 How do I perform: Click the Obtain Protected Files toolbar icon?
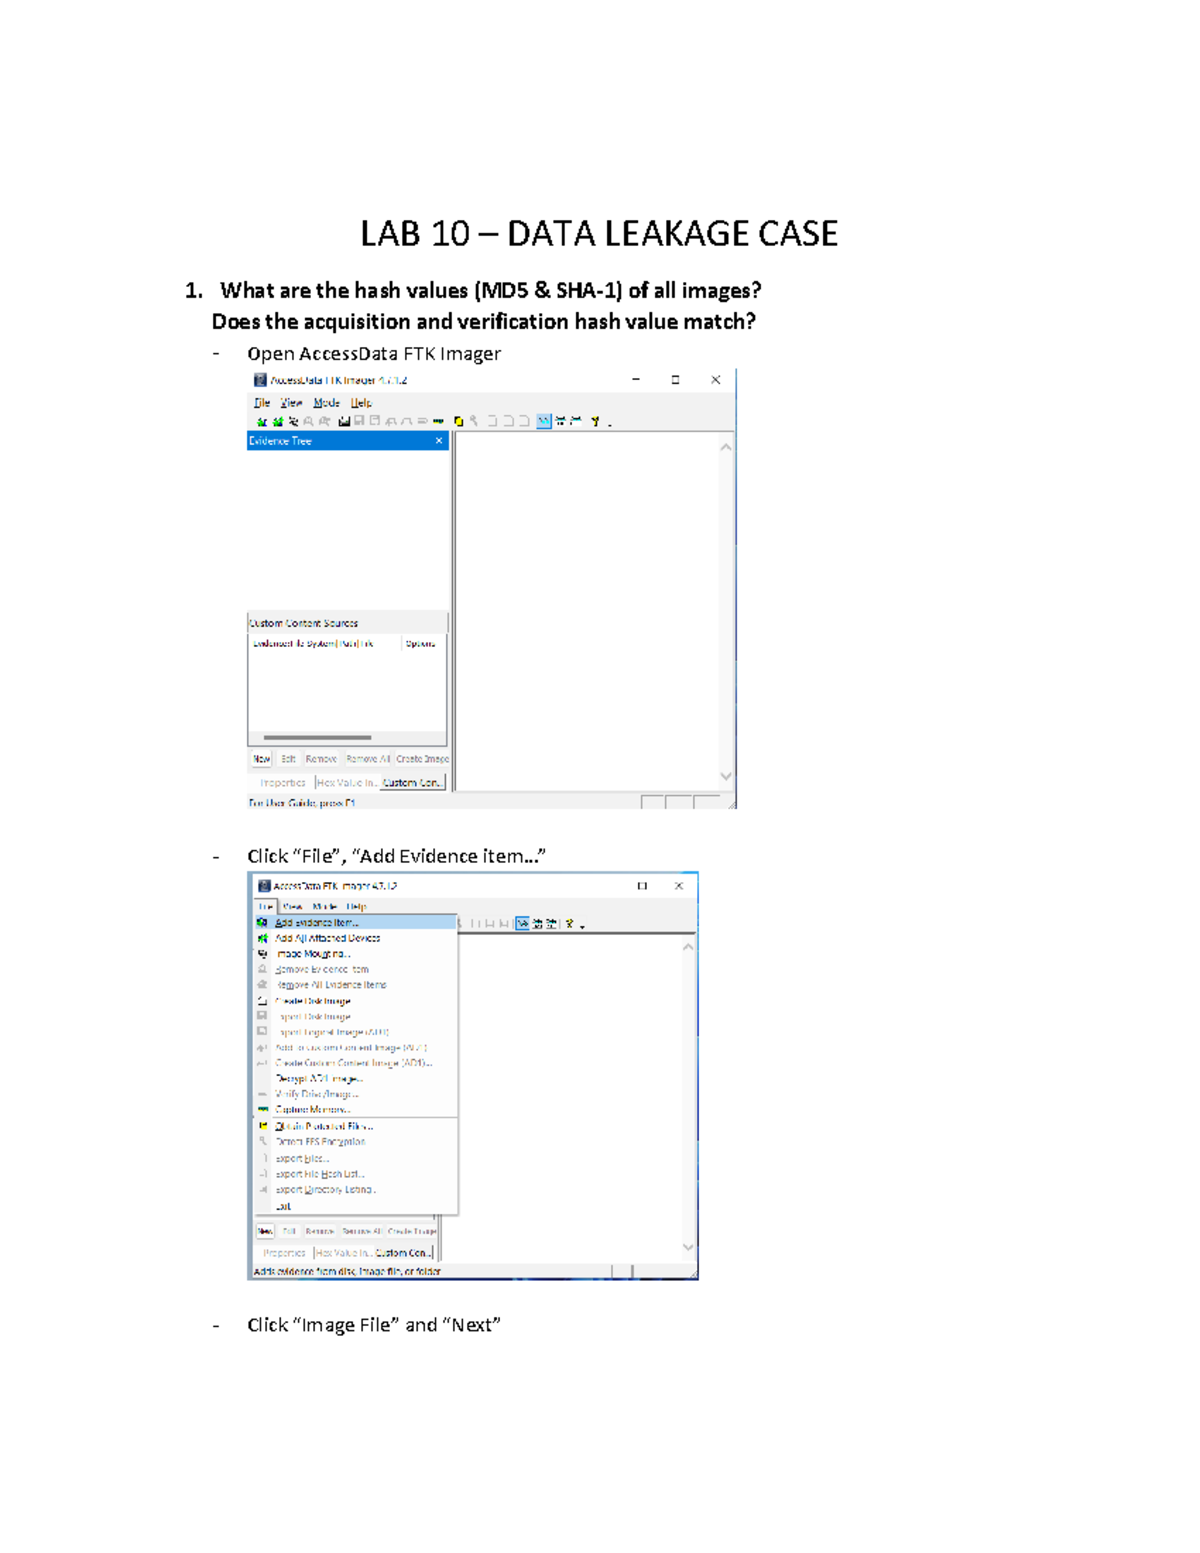tap(458, 420)
